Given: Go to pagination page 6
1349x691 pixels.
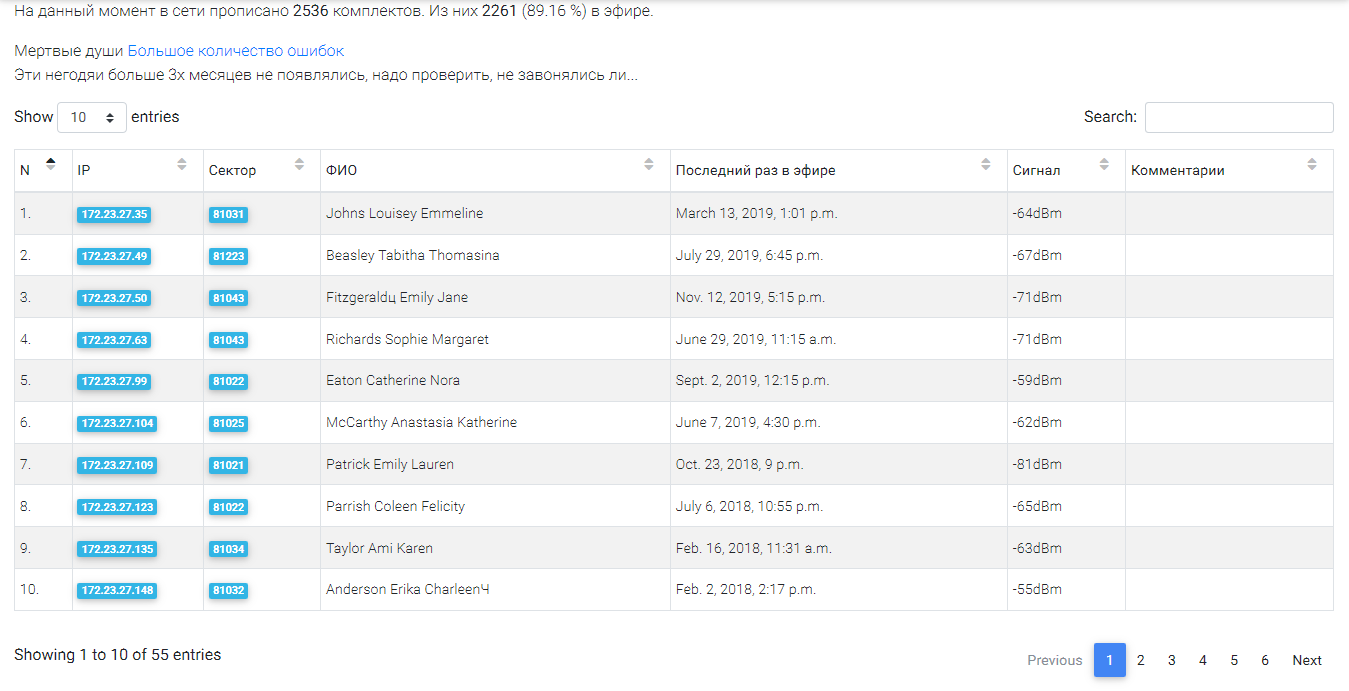Looking at the screenshot, I should 1265,660.
